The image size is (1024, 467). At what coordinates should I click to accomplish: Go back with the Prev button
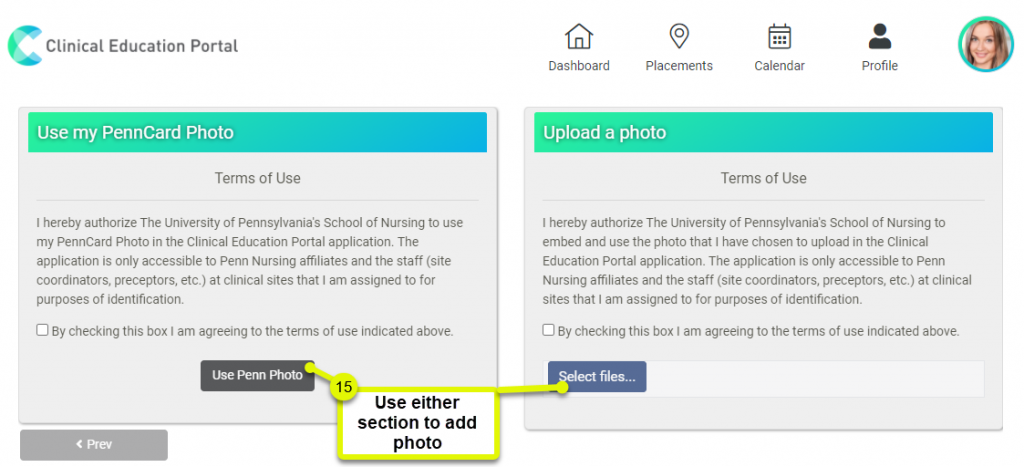pos(93,445)
